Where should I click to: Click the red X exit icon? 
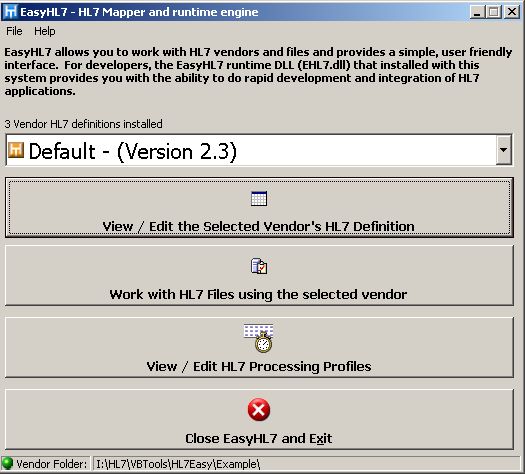(x=259, y=410)
